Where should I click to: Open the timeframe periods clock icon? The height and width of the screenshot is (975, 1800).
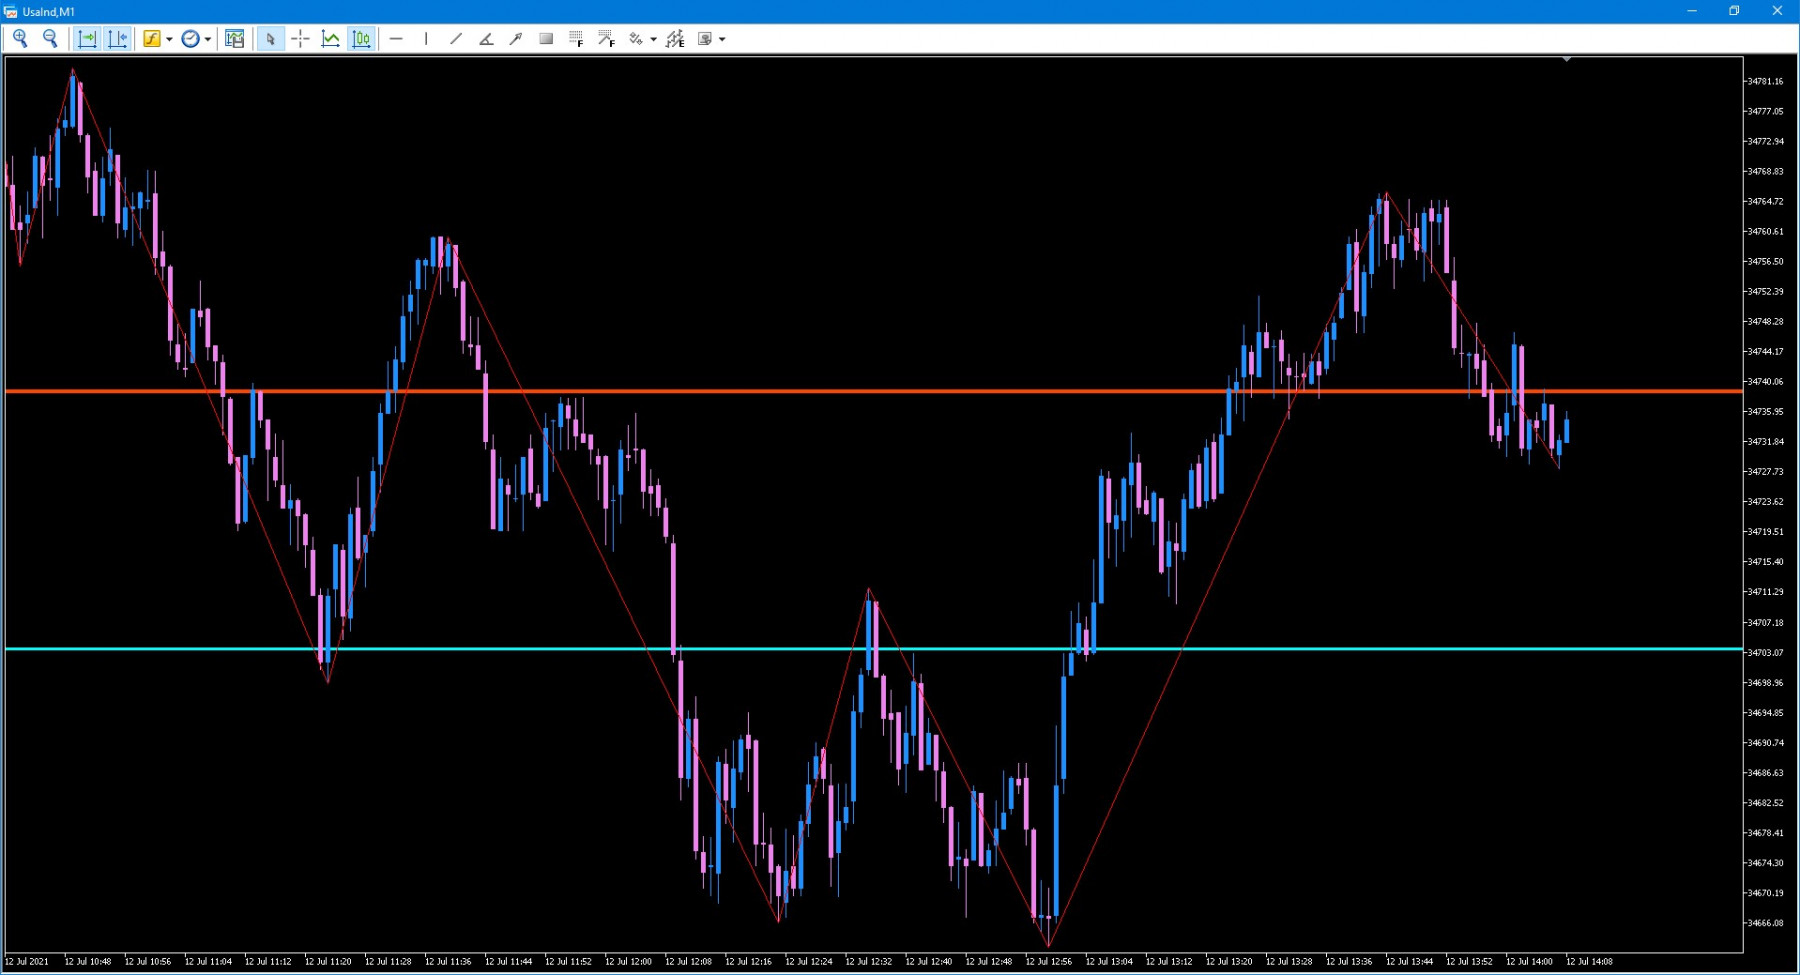pyautogui.click(x=190, y=39)
